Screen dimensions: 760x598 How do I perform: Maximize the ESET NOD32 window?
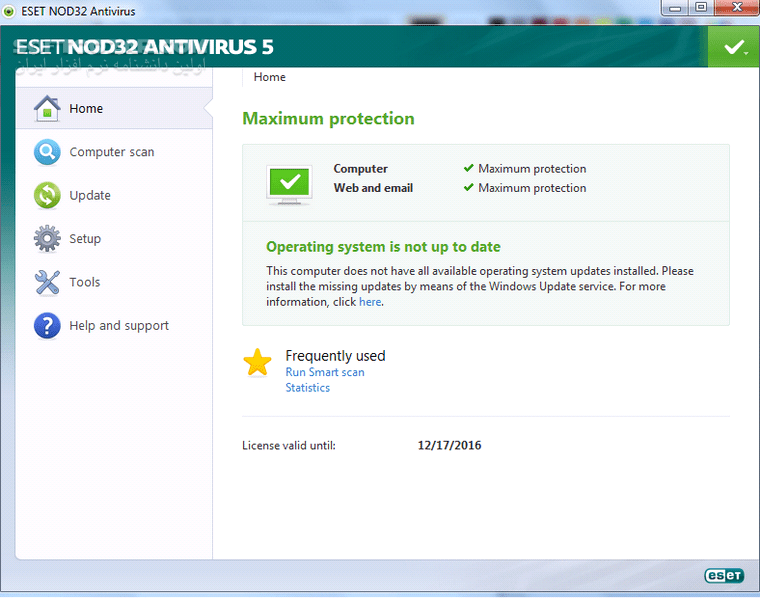click(701, 8)
